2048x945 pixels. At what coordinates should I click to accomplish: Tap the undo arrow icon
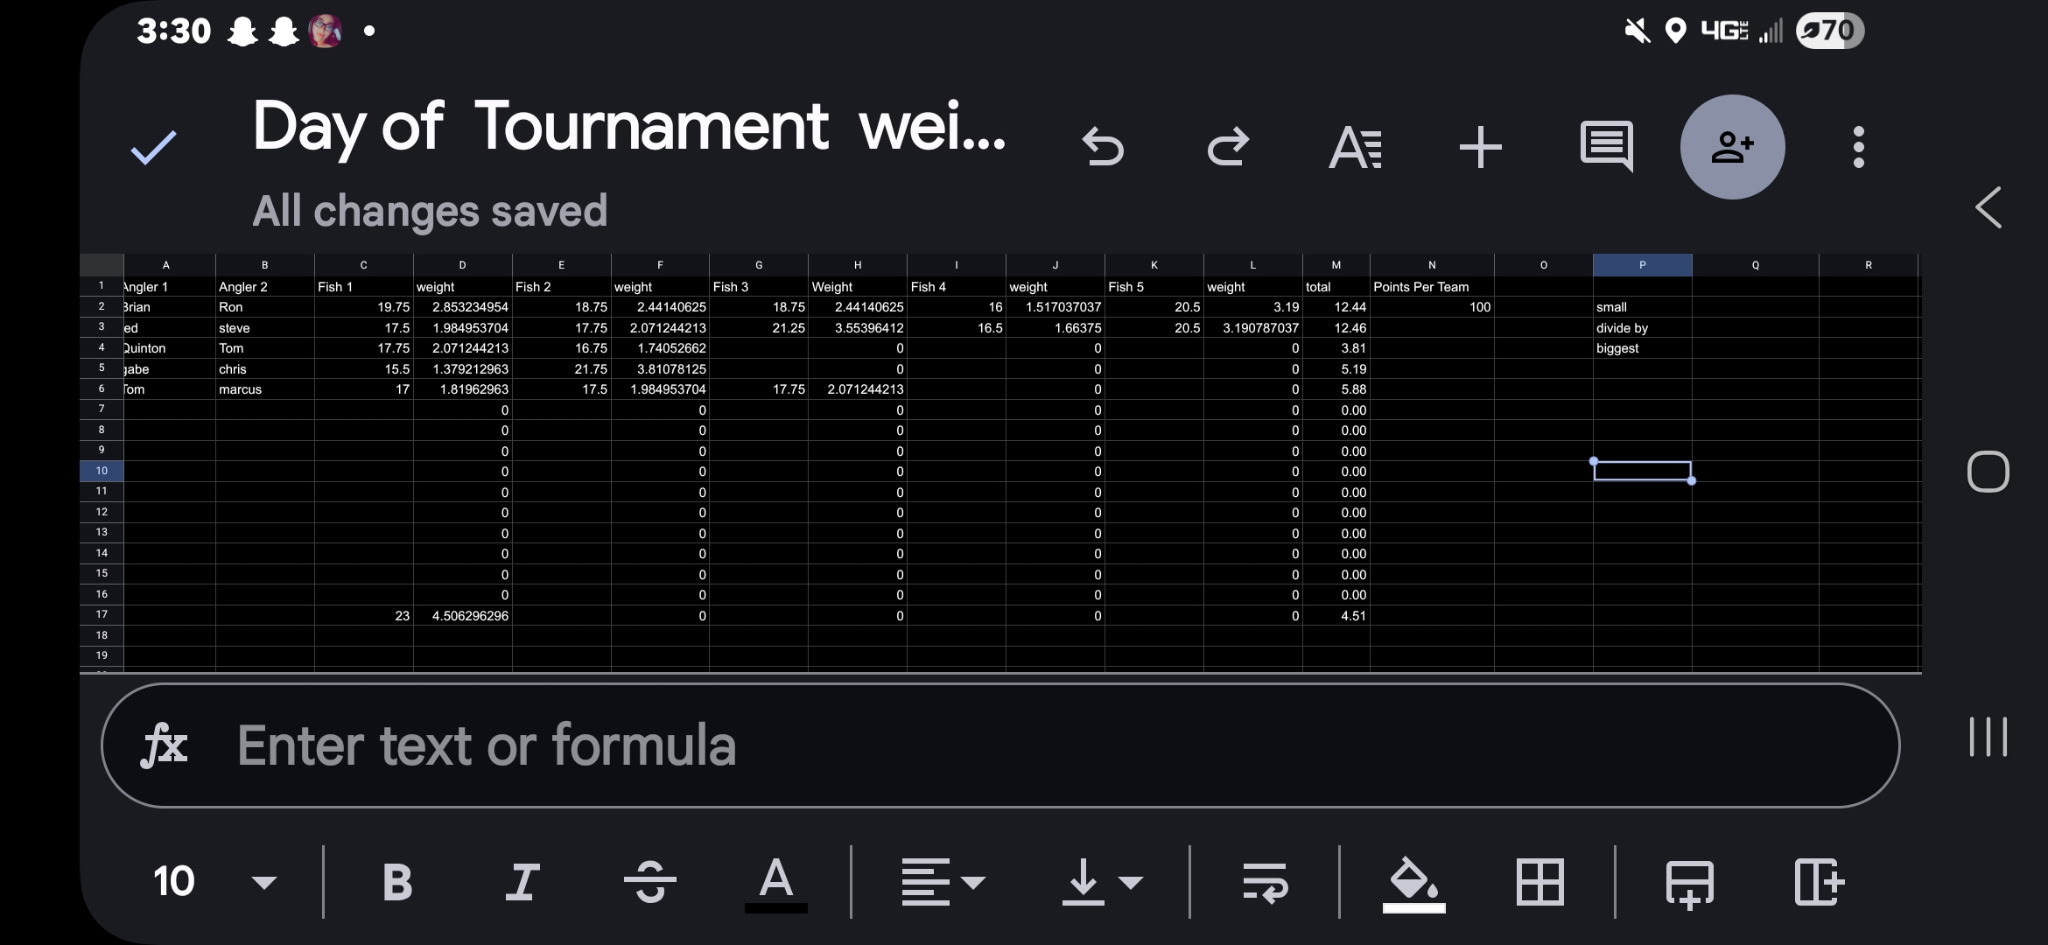click(1103, 147)
